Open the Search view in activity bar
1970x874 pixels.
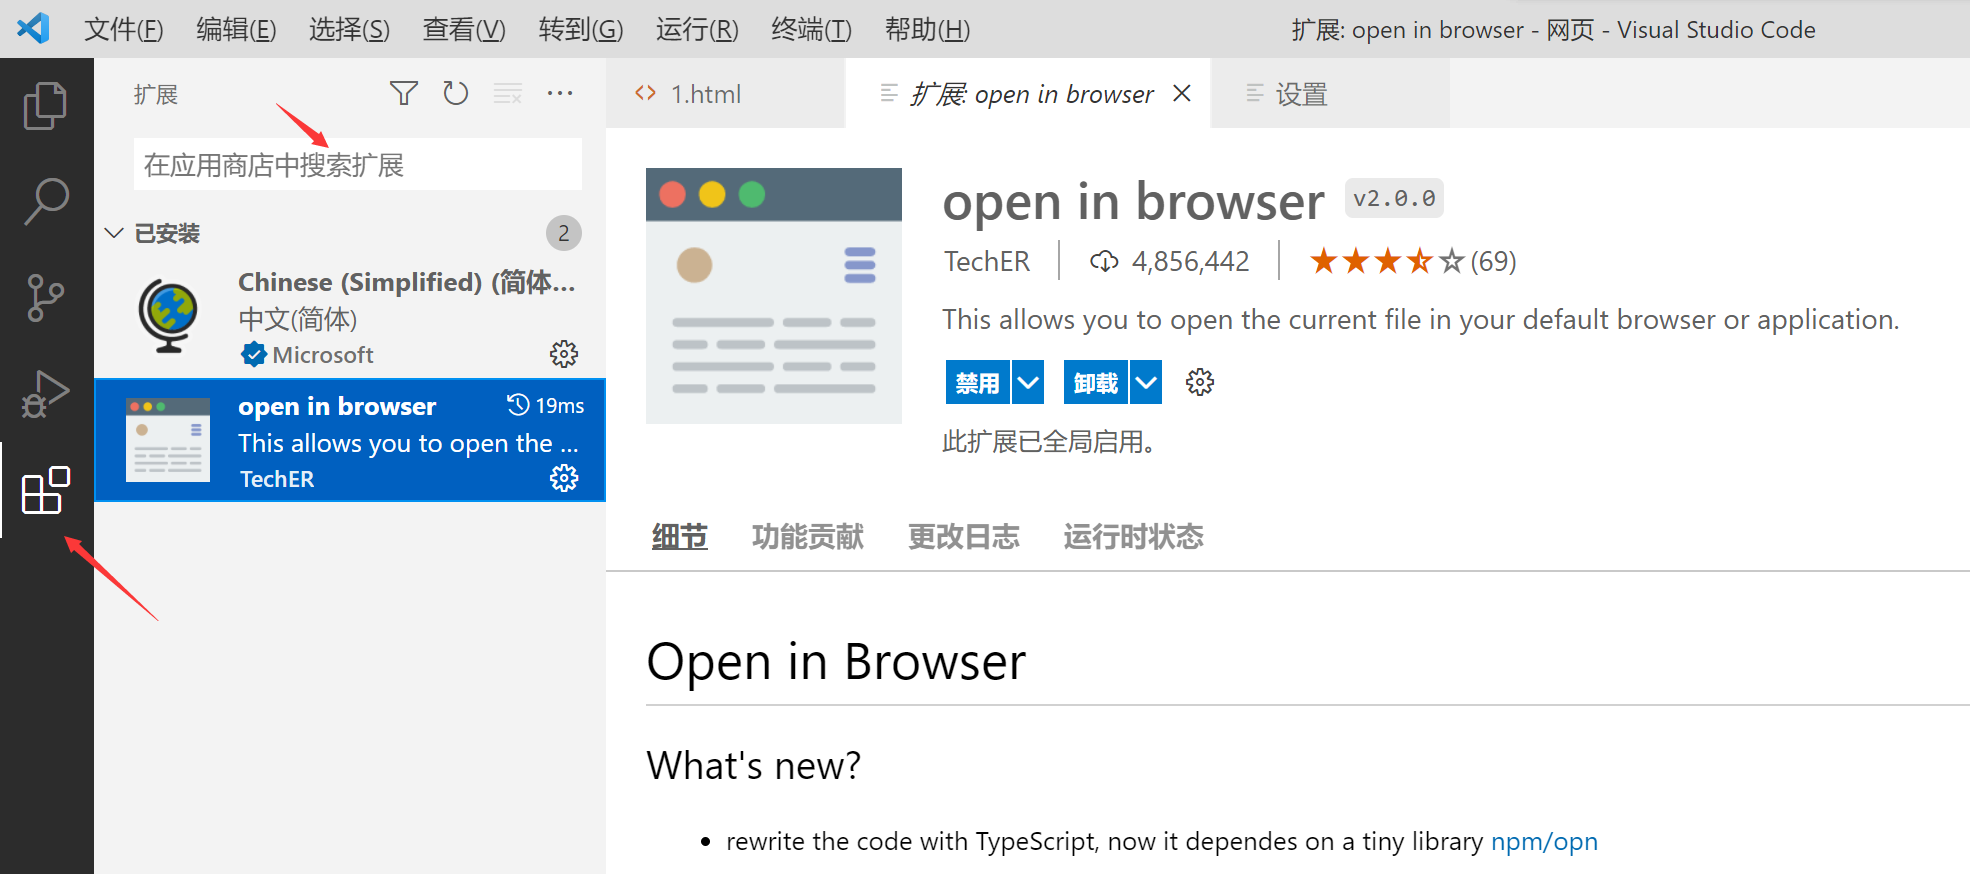click(45, 201)
